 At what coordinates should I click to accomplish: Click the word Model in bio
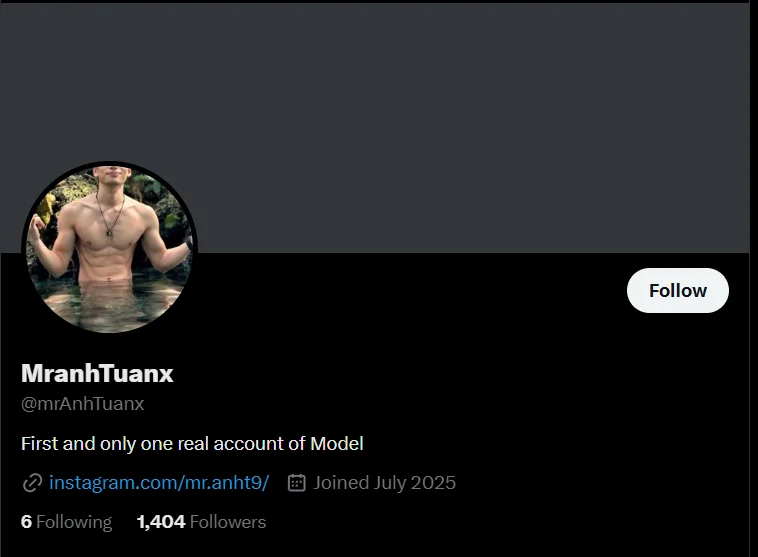pos(337,443)
